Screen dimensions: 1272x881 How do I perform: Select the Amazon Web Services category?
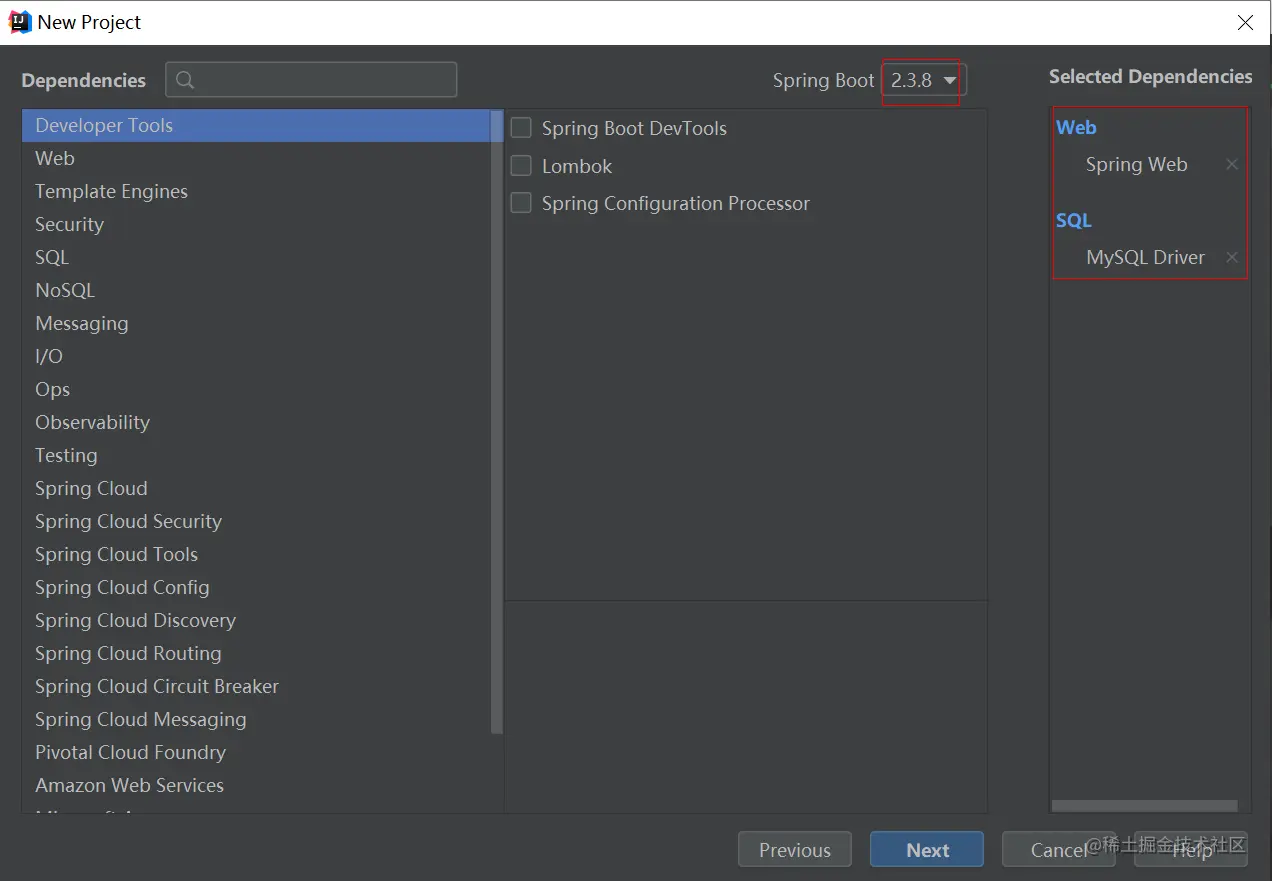(256, 785)
